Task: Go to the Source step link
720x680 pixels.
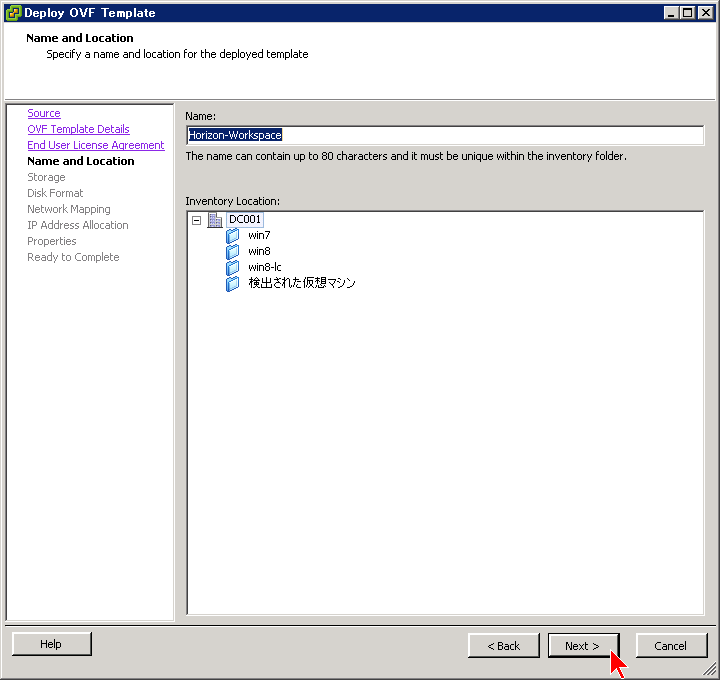Action: pyautogui.click(x=44, y=113)
